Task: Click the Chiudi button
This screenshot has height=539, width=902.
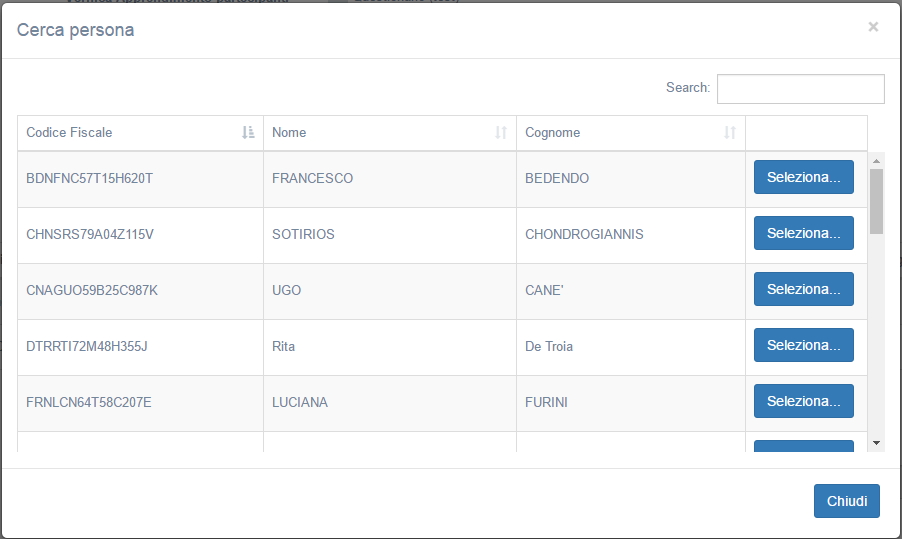Action: 846,501
